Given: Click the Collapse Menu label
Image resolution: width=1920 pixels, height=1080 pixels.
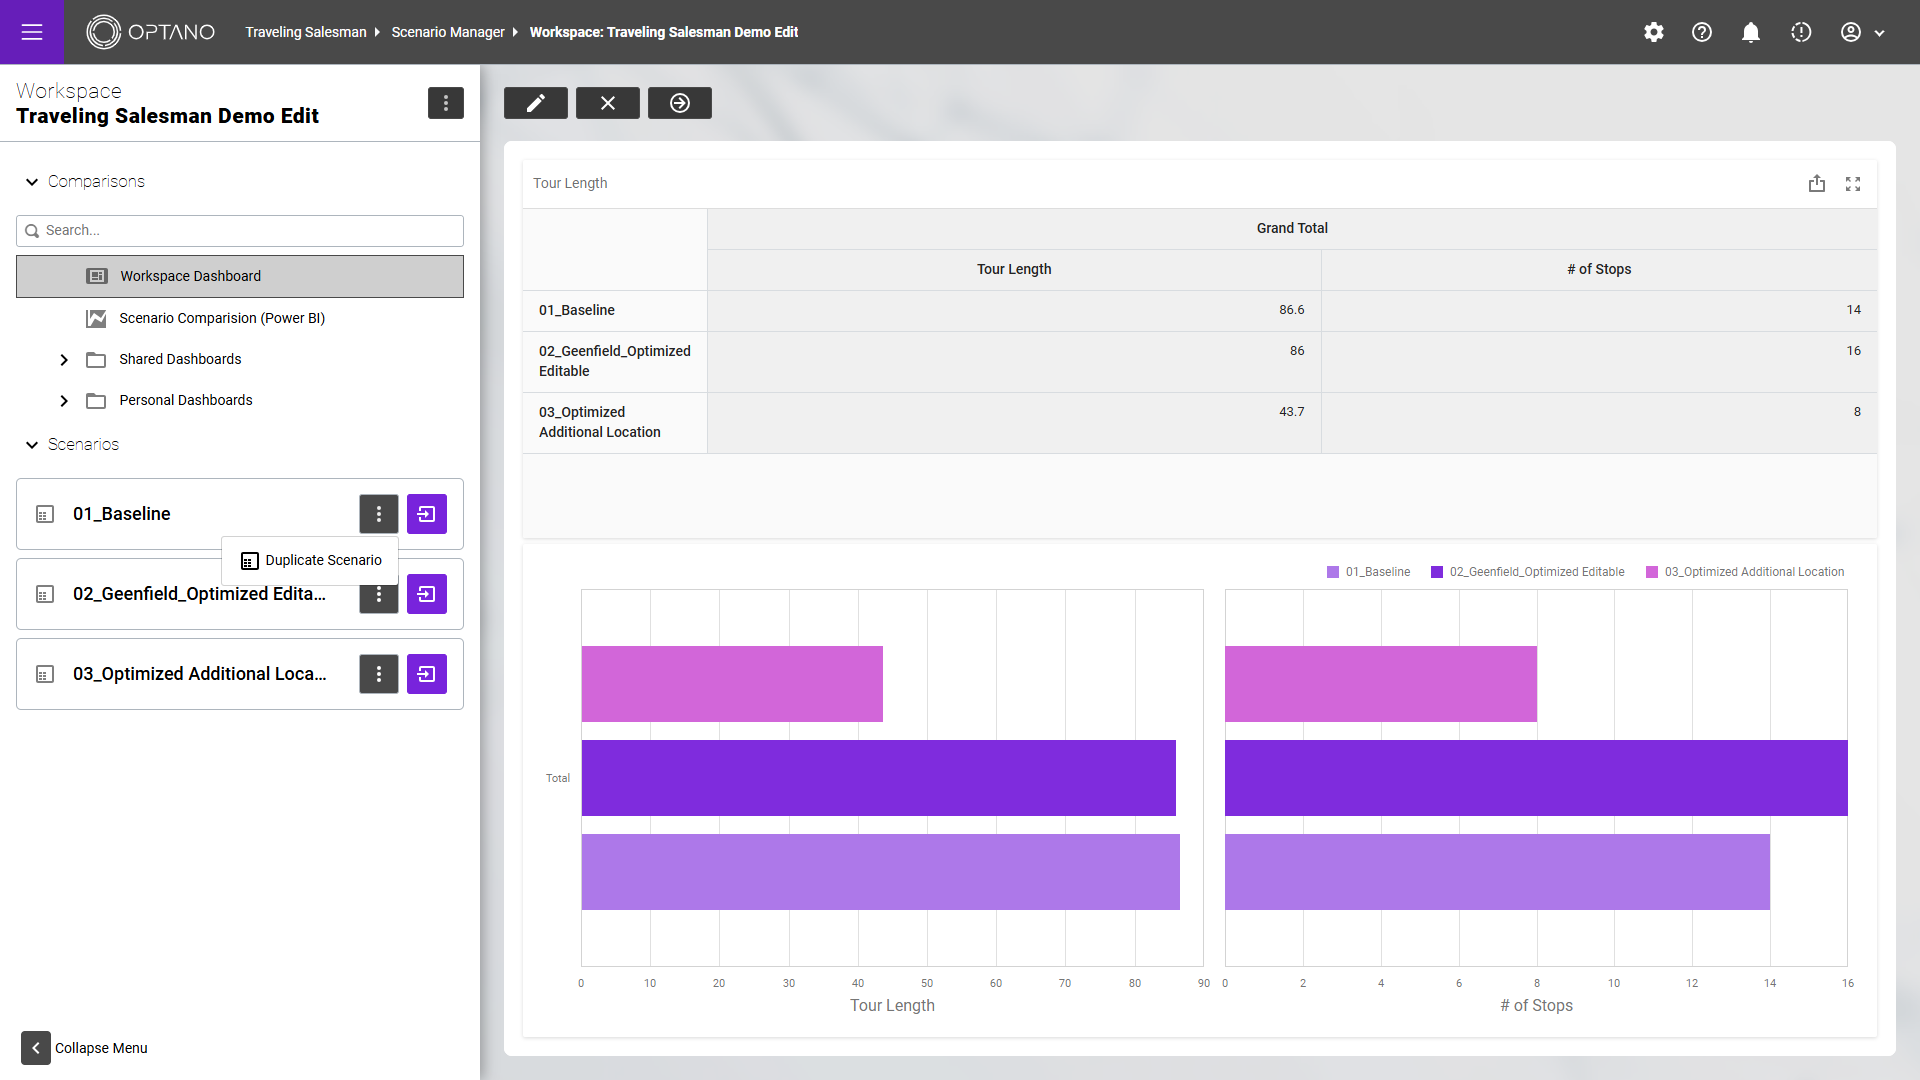Looking at the screenshot, I should 101,1048.
